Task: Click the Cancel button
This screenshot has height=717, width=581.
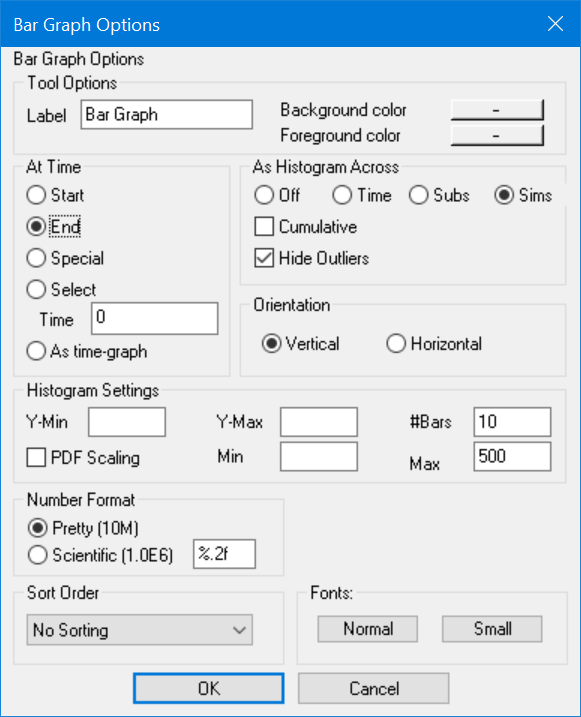Action: coord(373,688)
